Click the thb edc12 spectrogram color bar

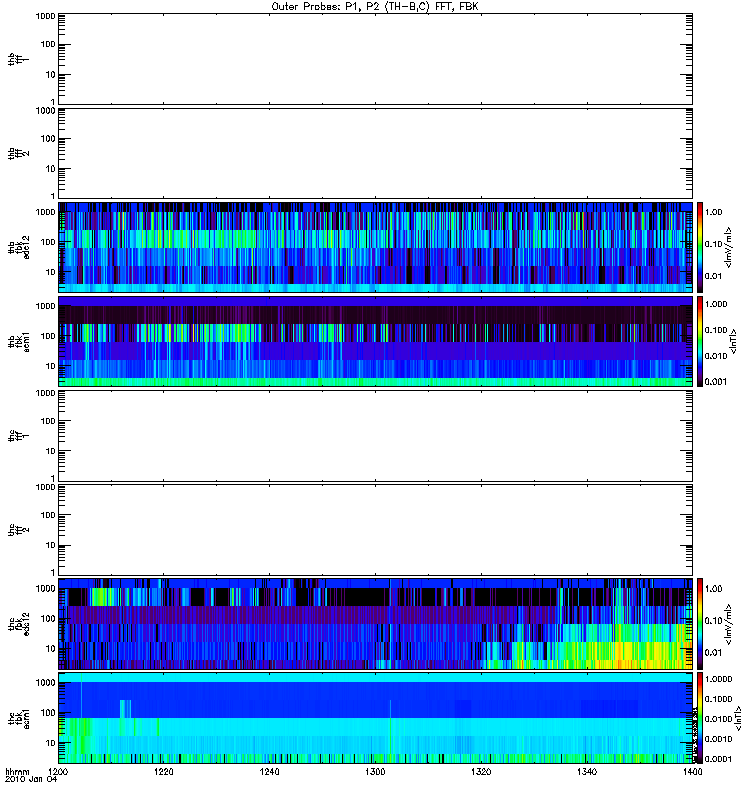[700, 247]
